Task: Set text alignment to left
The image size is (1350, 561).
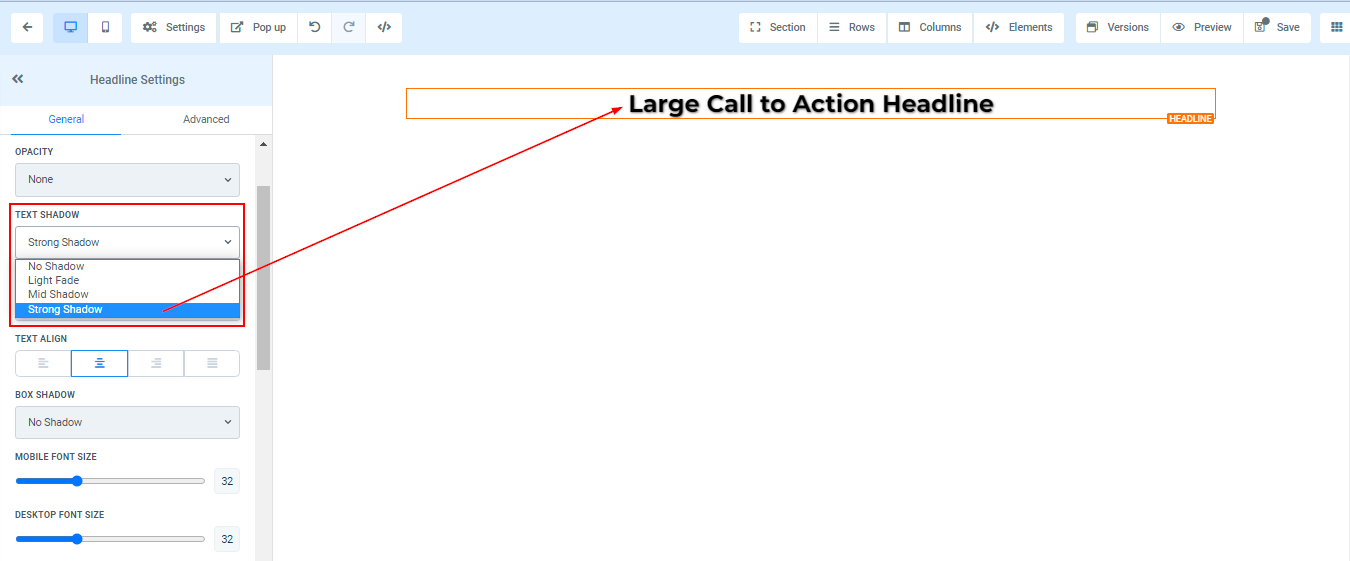Action: [x=43, y=363]
